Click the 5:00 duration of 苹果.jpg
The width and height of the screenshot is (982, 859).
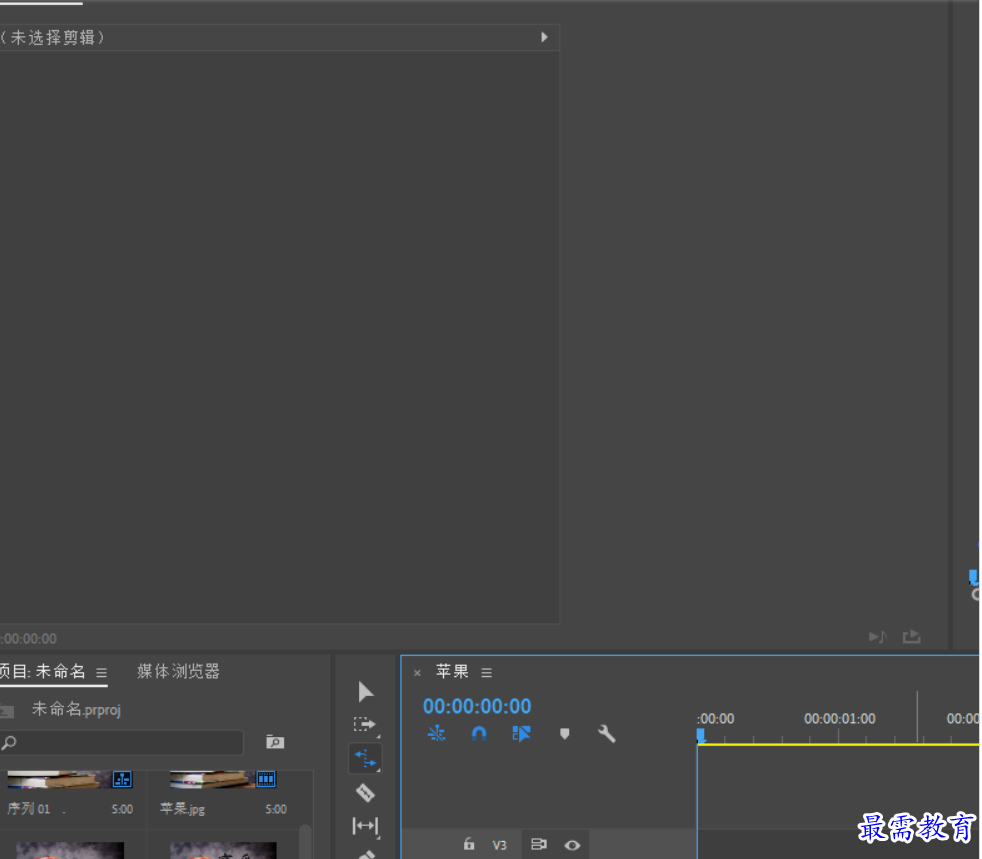(x=276, y=810)
